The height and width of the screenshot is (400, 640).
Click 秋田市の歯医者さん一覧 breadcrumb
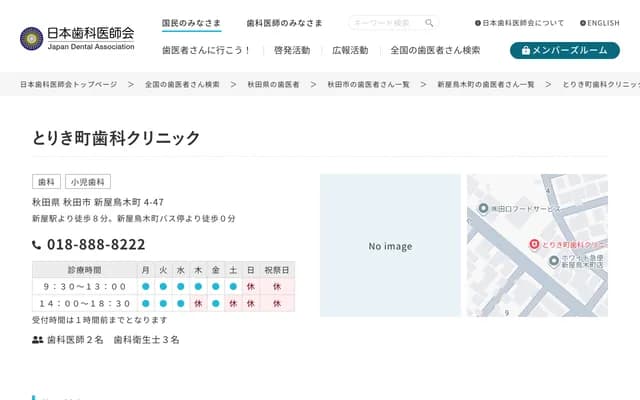(x=368, y=85)
